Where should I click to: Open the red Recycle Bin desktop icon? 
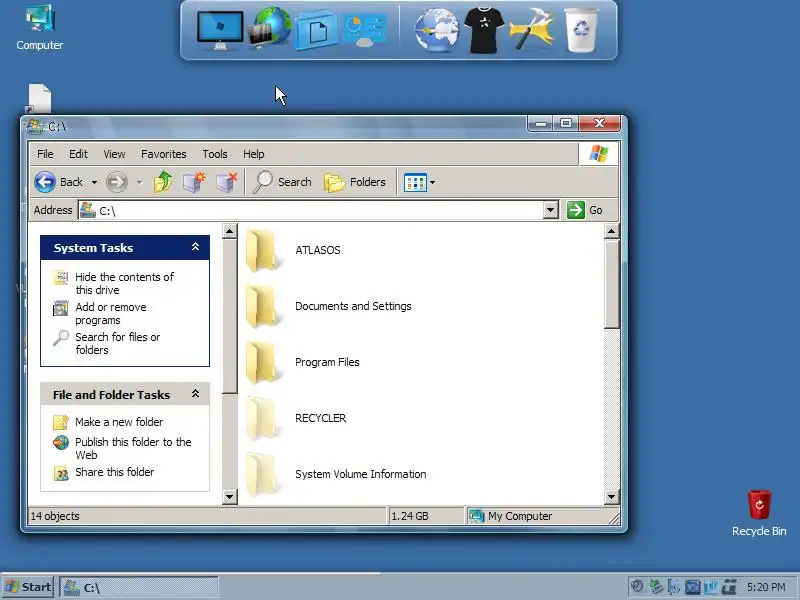759,513
